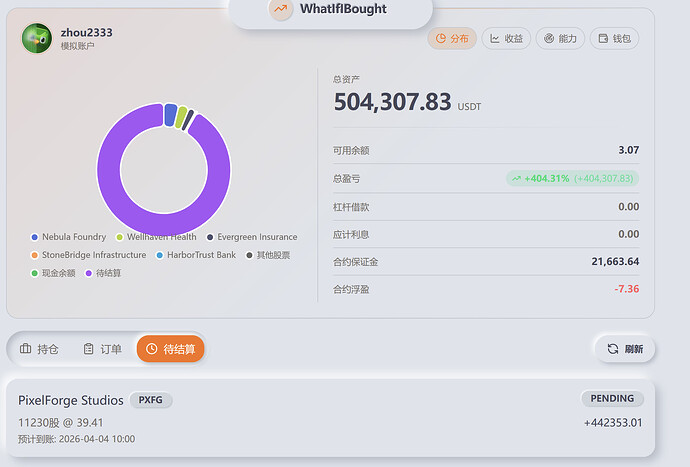Click total assets value 504,307.83
Image resolution: width=690 pixels, height=467 pixels.
coord(393,102)
